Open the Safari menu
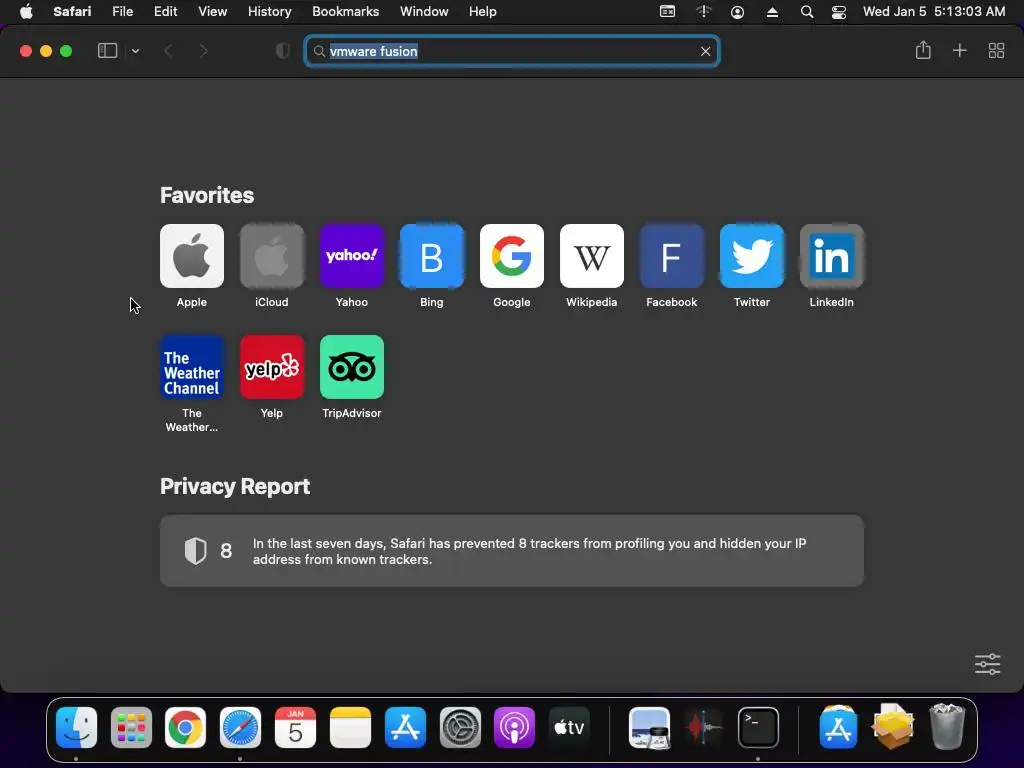 [x=72, y=12]
